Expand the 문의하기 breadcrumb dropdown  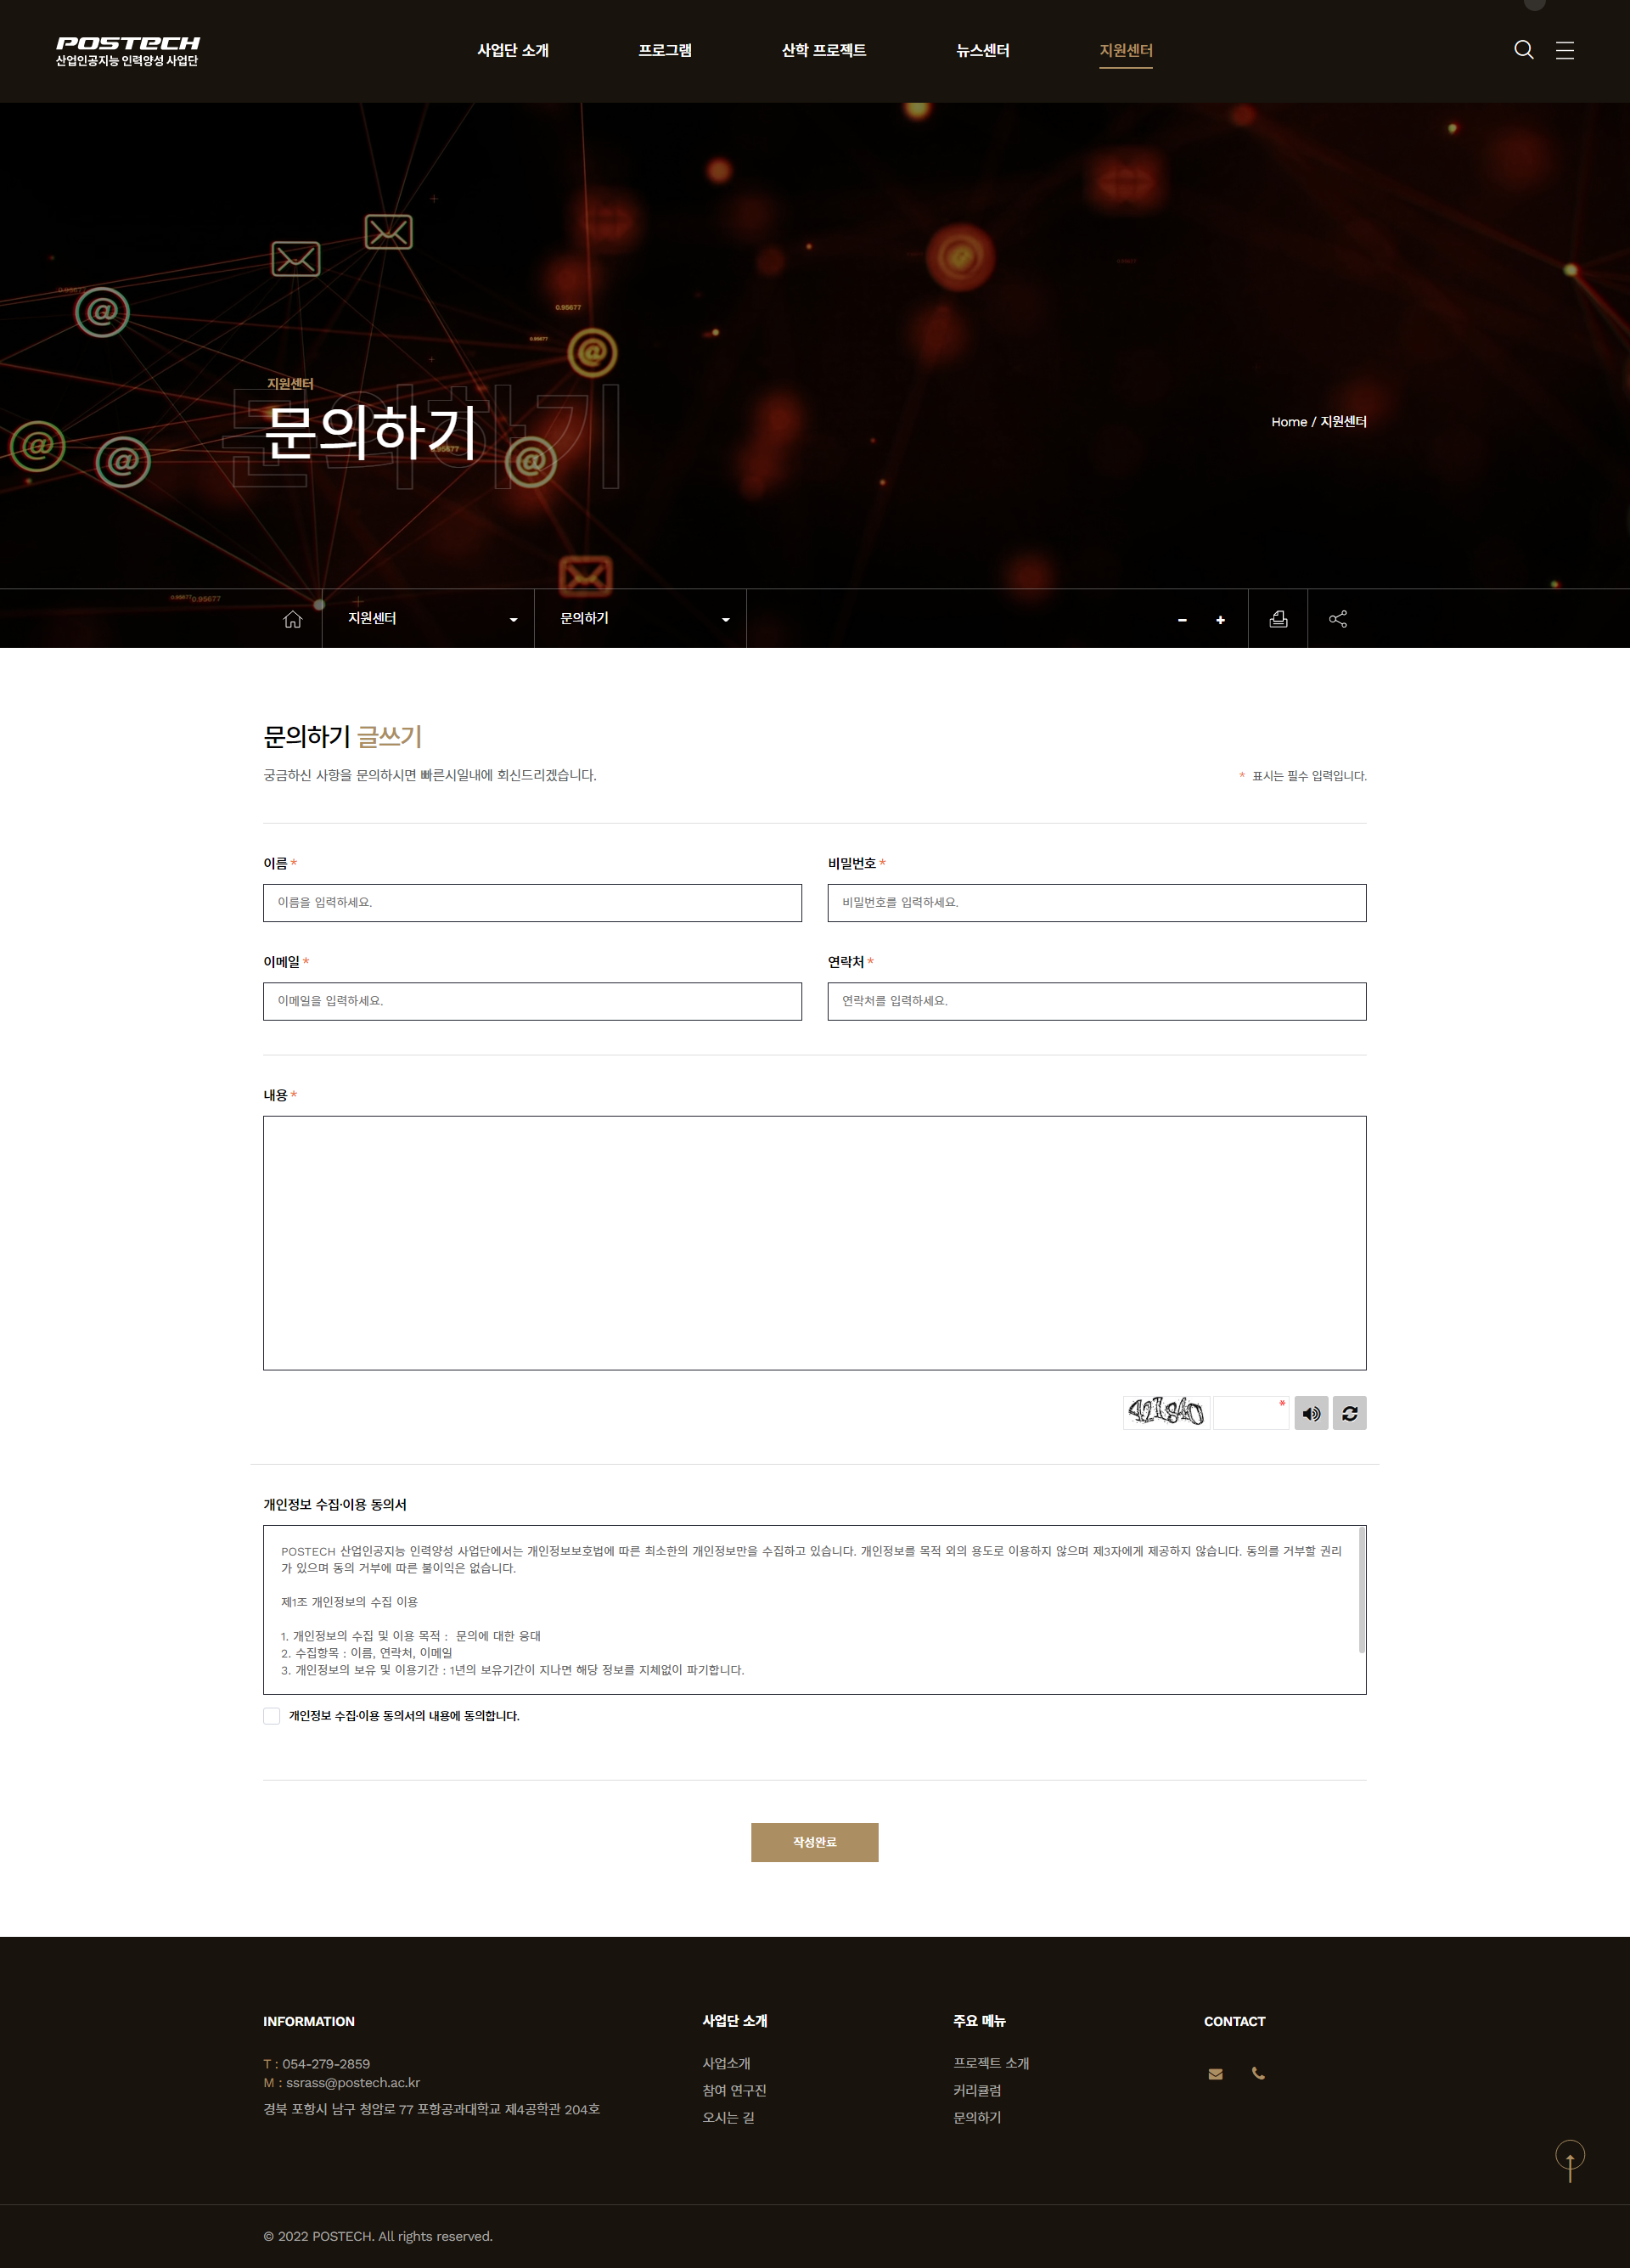pyautogui.click(x=640, y=619)
